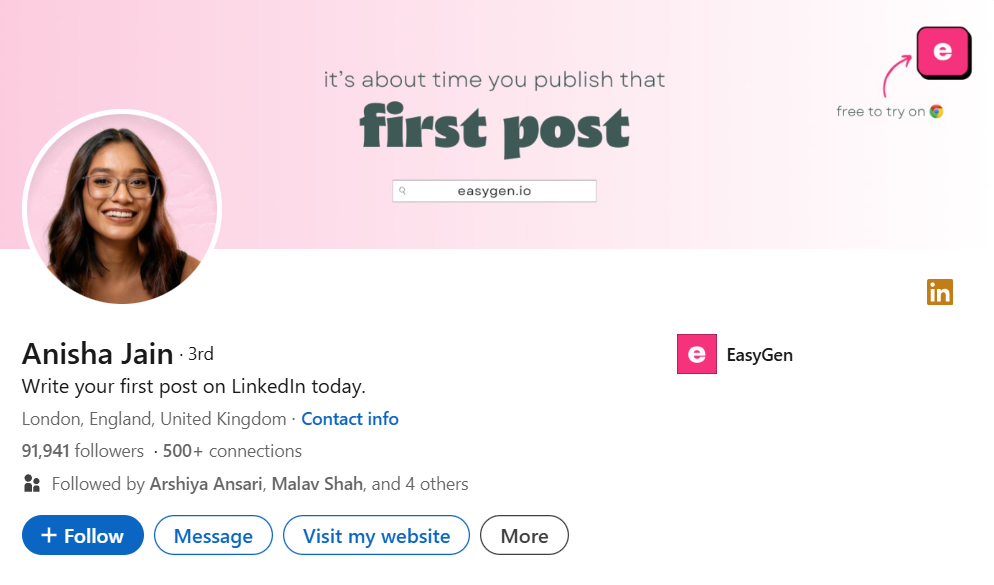This screenshot has width=994, height=585.
Task: Open the 91,941 followers link
Action: point(82,451)
